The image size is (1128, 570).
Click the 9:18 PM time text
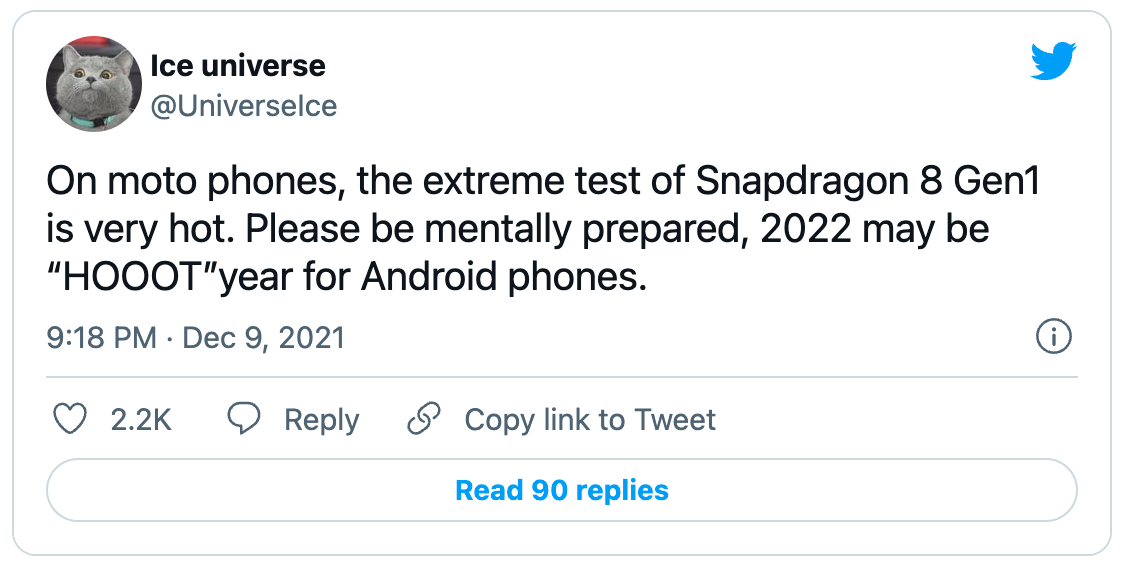pos(101,338)
